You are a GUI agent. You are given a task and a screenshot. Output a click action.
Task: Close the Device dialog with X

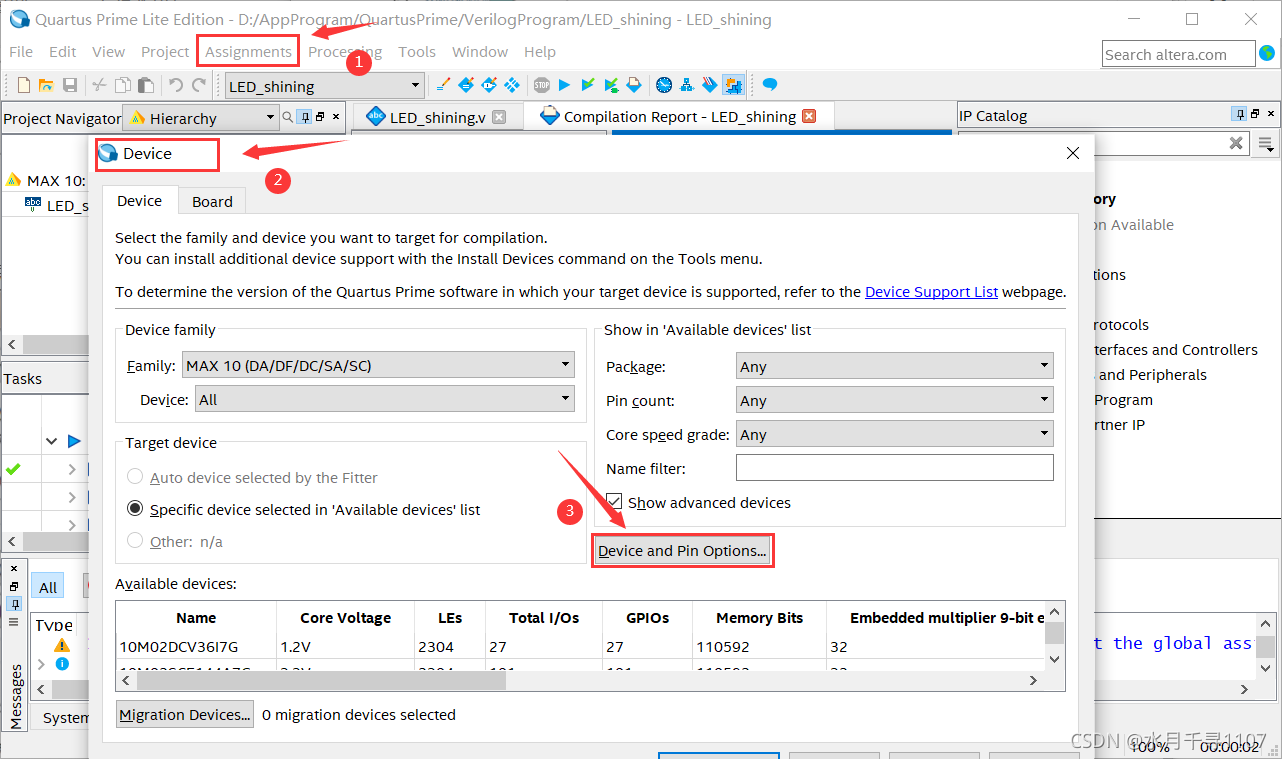1073,153
